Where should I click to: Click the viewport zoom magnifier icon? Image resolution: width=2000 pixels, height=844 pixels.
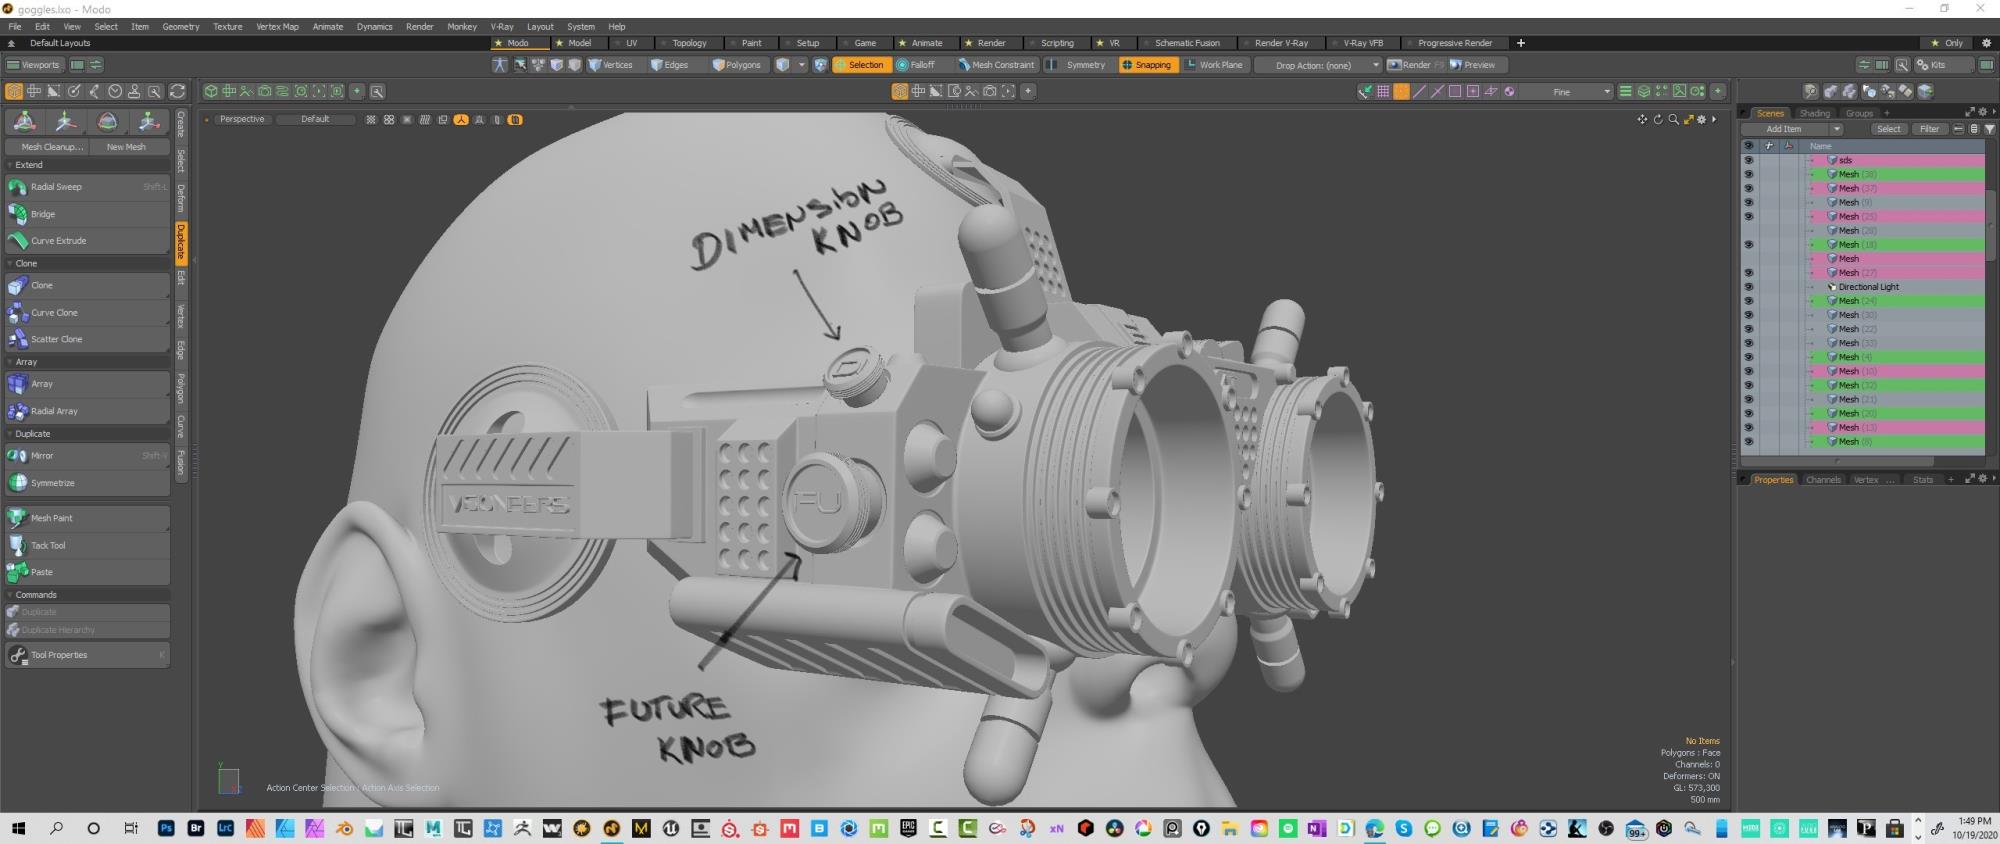tap(1673, 120)
